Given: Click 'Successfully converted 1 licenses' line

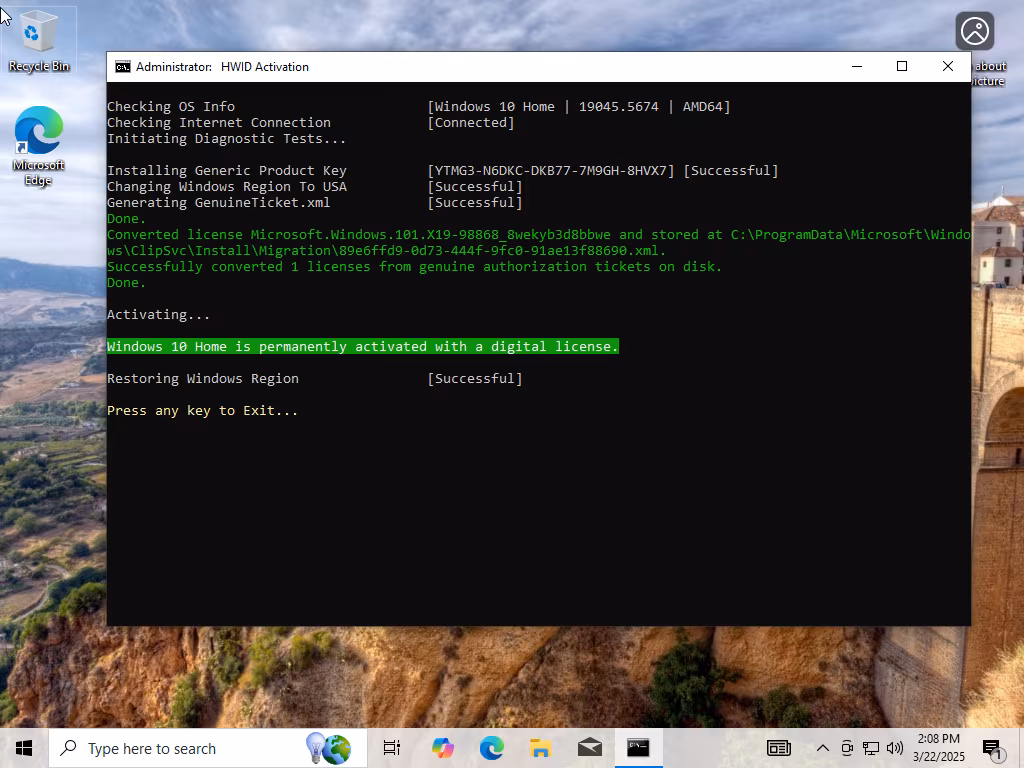Looking at the screenshot, I should coord(415,266).
